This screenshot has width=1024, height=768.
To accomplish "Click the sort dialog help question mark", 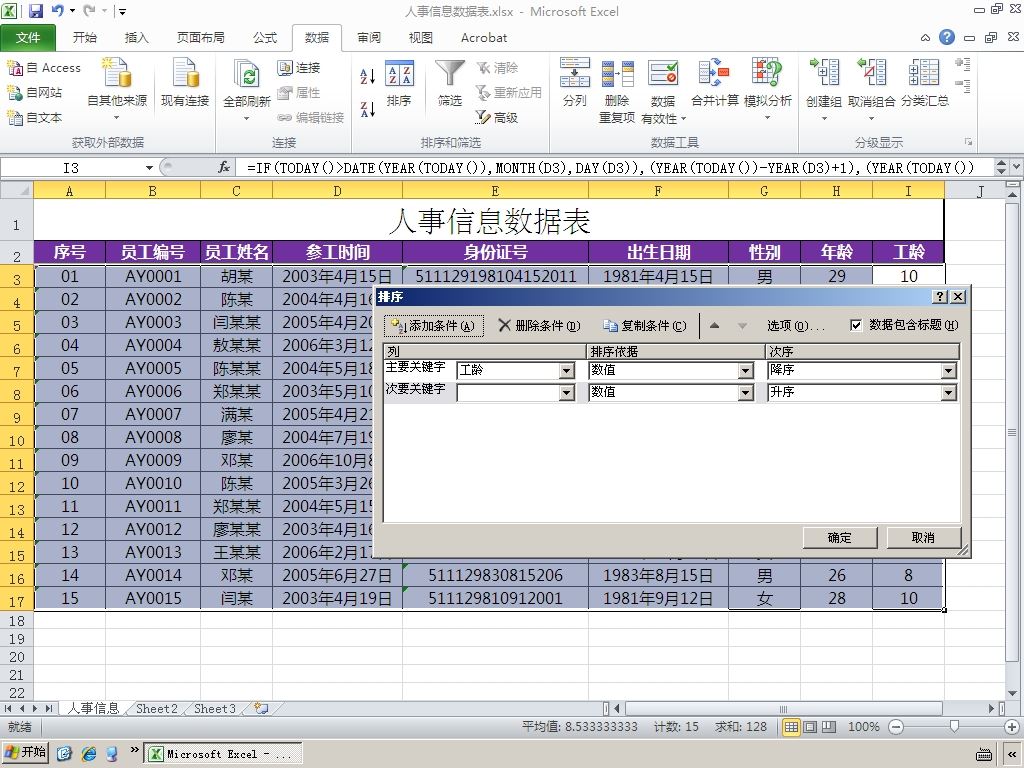I will (x=940, y=296).
